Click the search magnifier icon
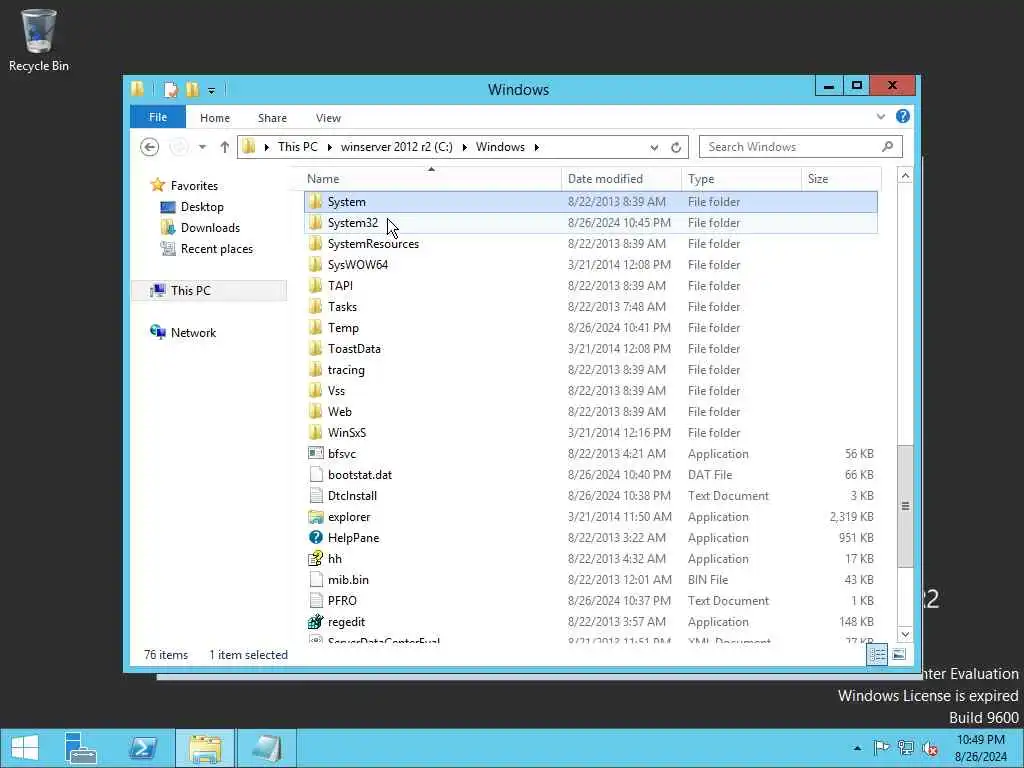This screenshot has width=1024, height=768. [x=888, y=146]
